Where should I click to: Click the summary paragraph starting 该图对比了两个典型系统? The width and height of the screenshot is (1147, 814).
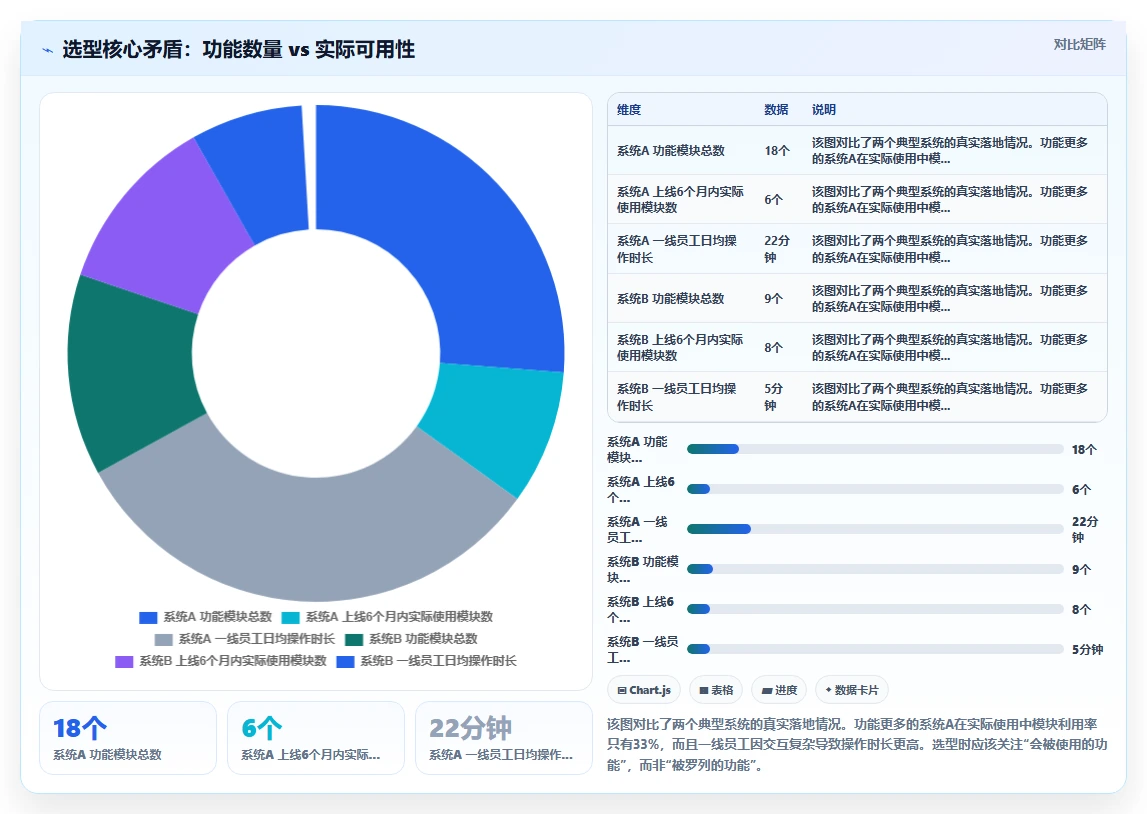pyautogui.click(x=857, y=745)
